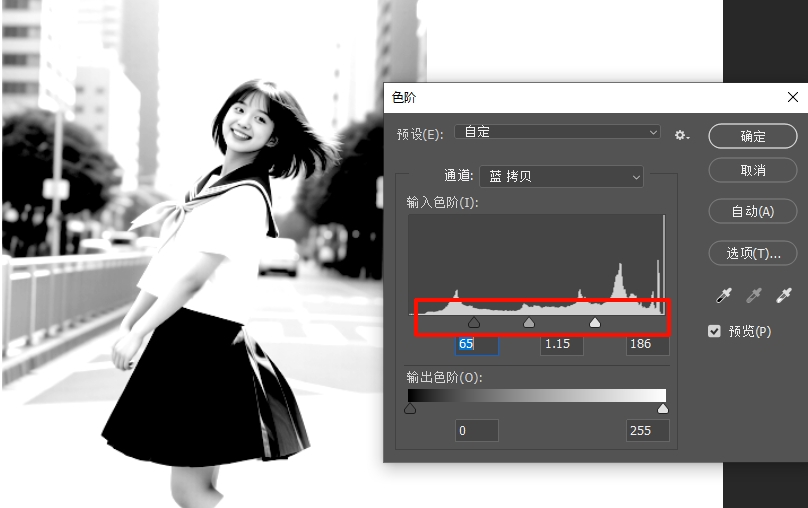Click the output black slider handle

click(410, 409)
